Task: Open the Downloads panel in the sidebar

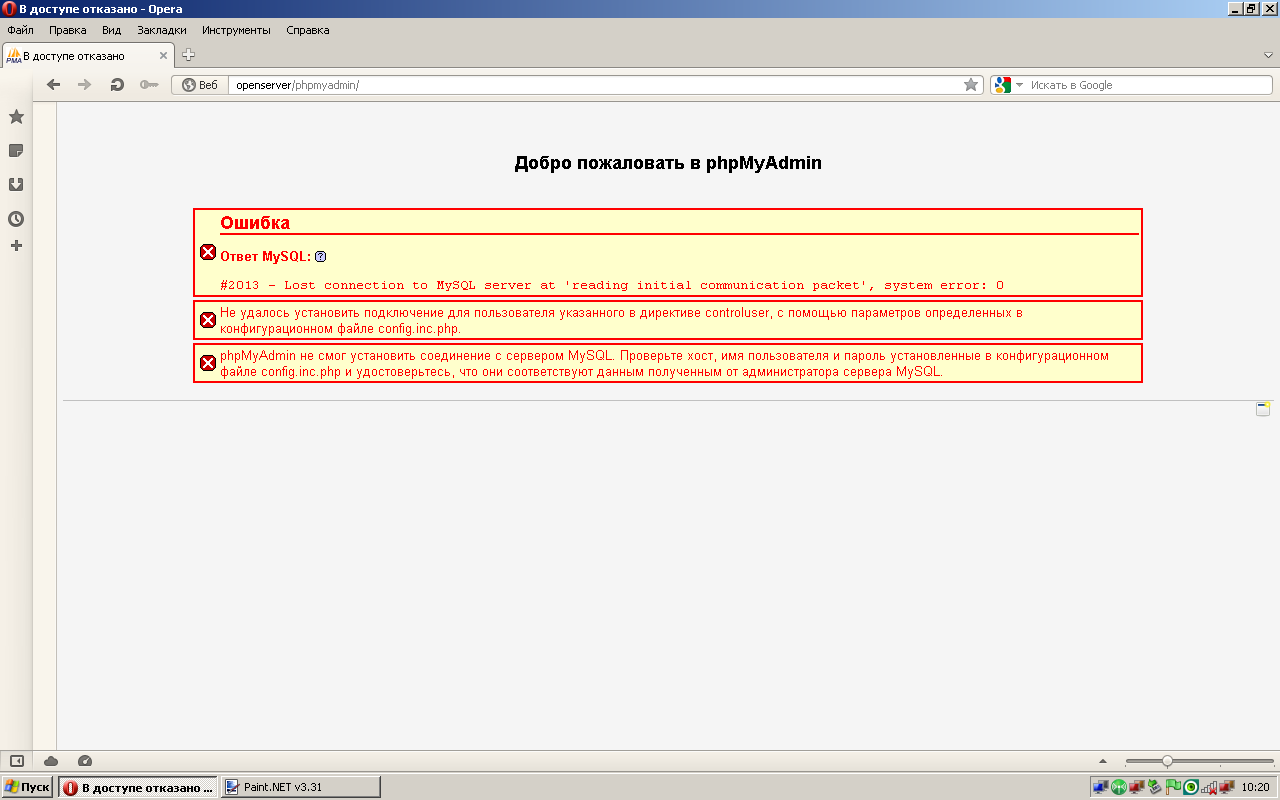Action: [x=16, y=185]
